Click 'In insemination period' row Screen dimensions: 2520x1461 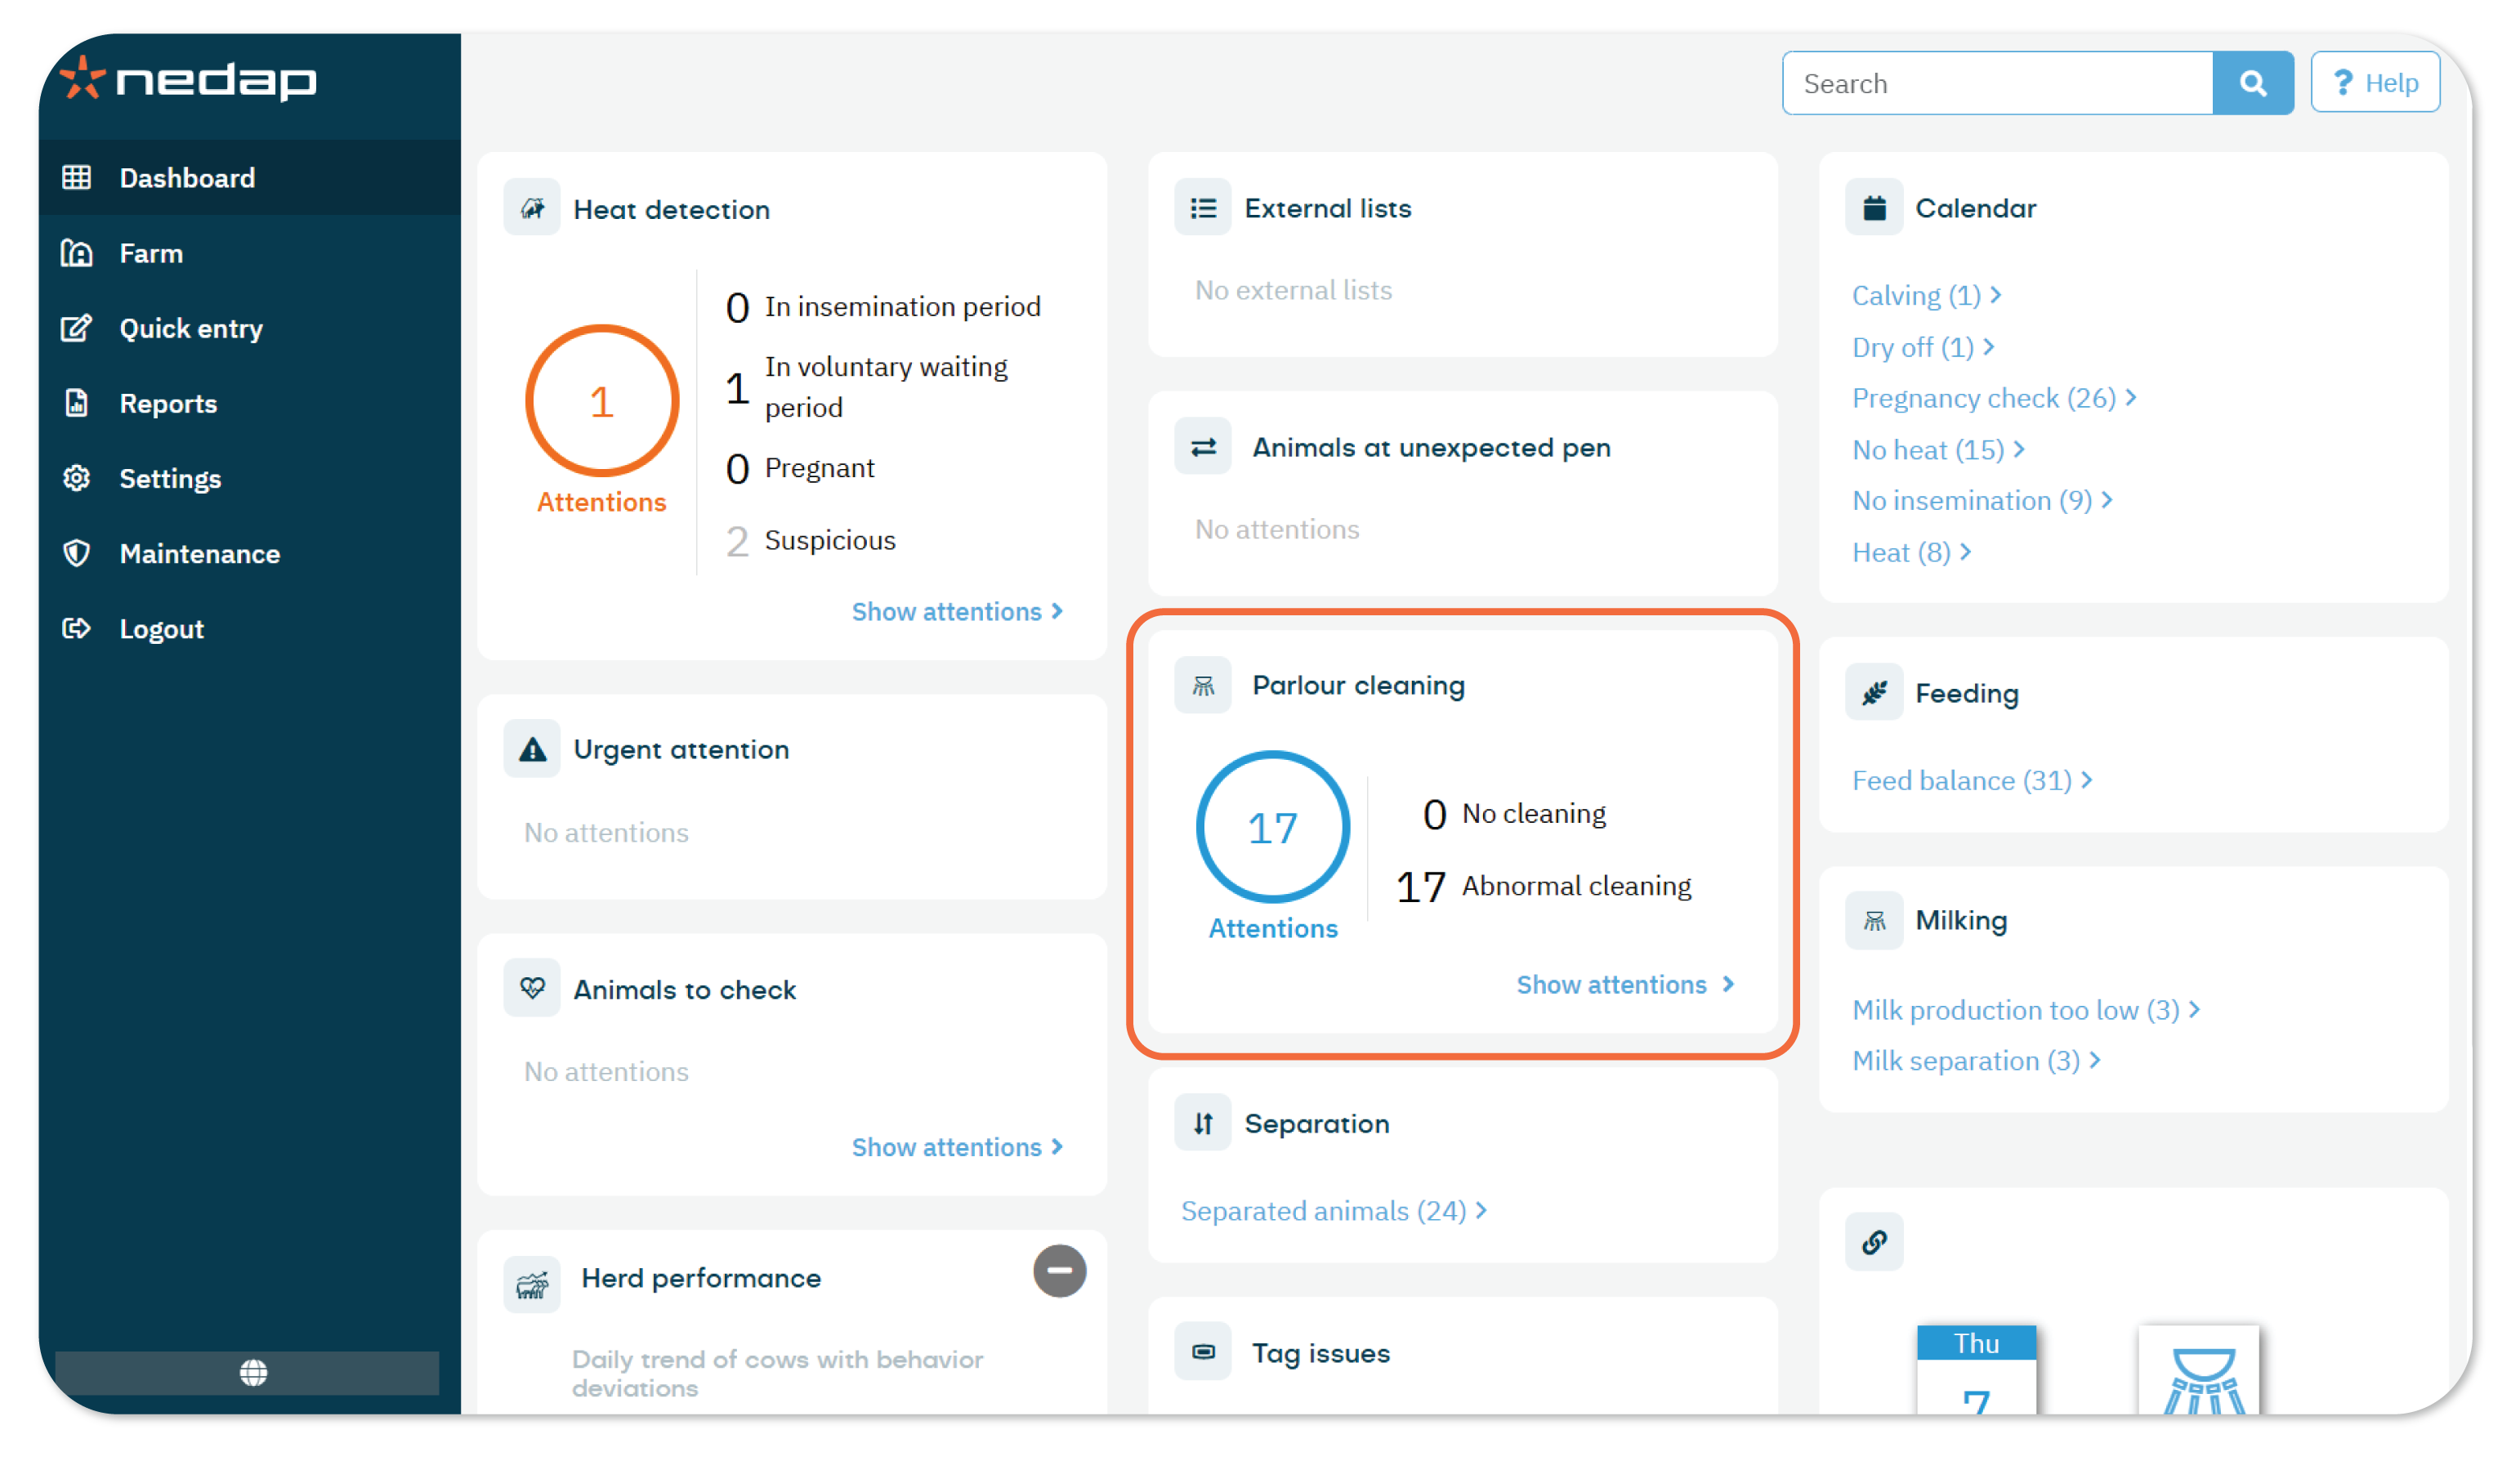click(x=885, y=306)
